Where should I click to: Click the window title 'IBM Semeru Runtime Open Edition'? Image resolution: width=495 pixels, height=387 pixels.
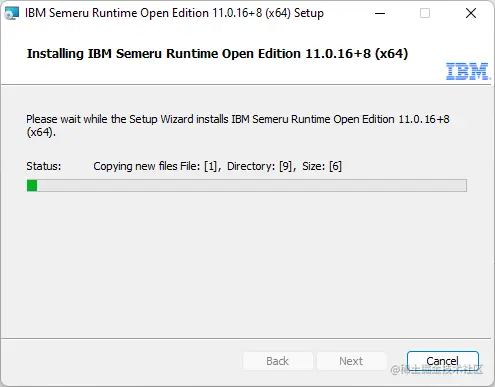coord(174,13)
